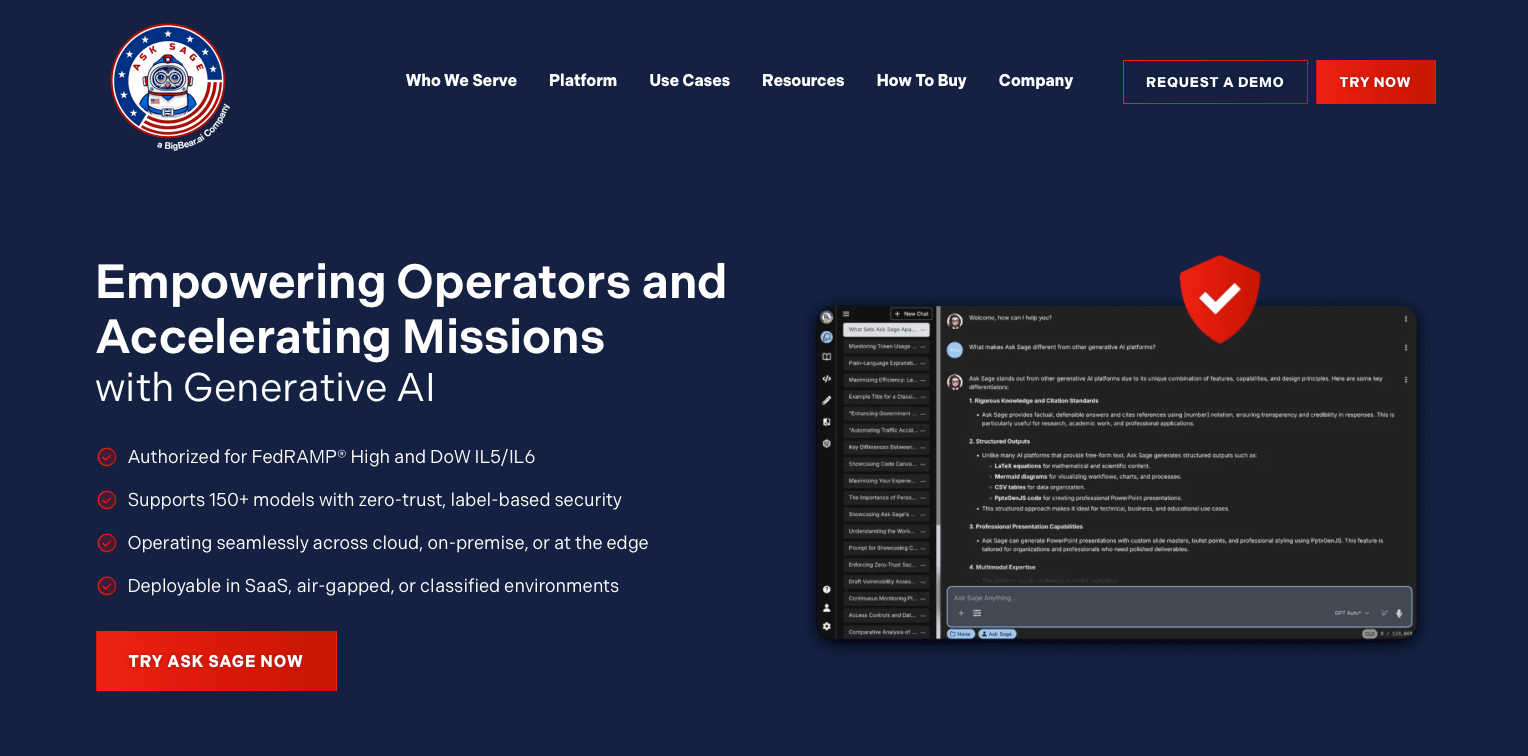Viewport: 1528px width, 756px height.
Task: Open the user profile icon in app sidebar
Action: [827, 608]
